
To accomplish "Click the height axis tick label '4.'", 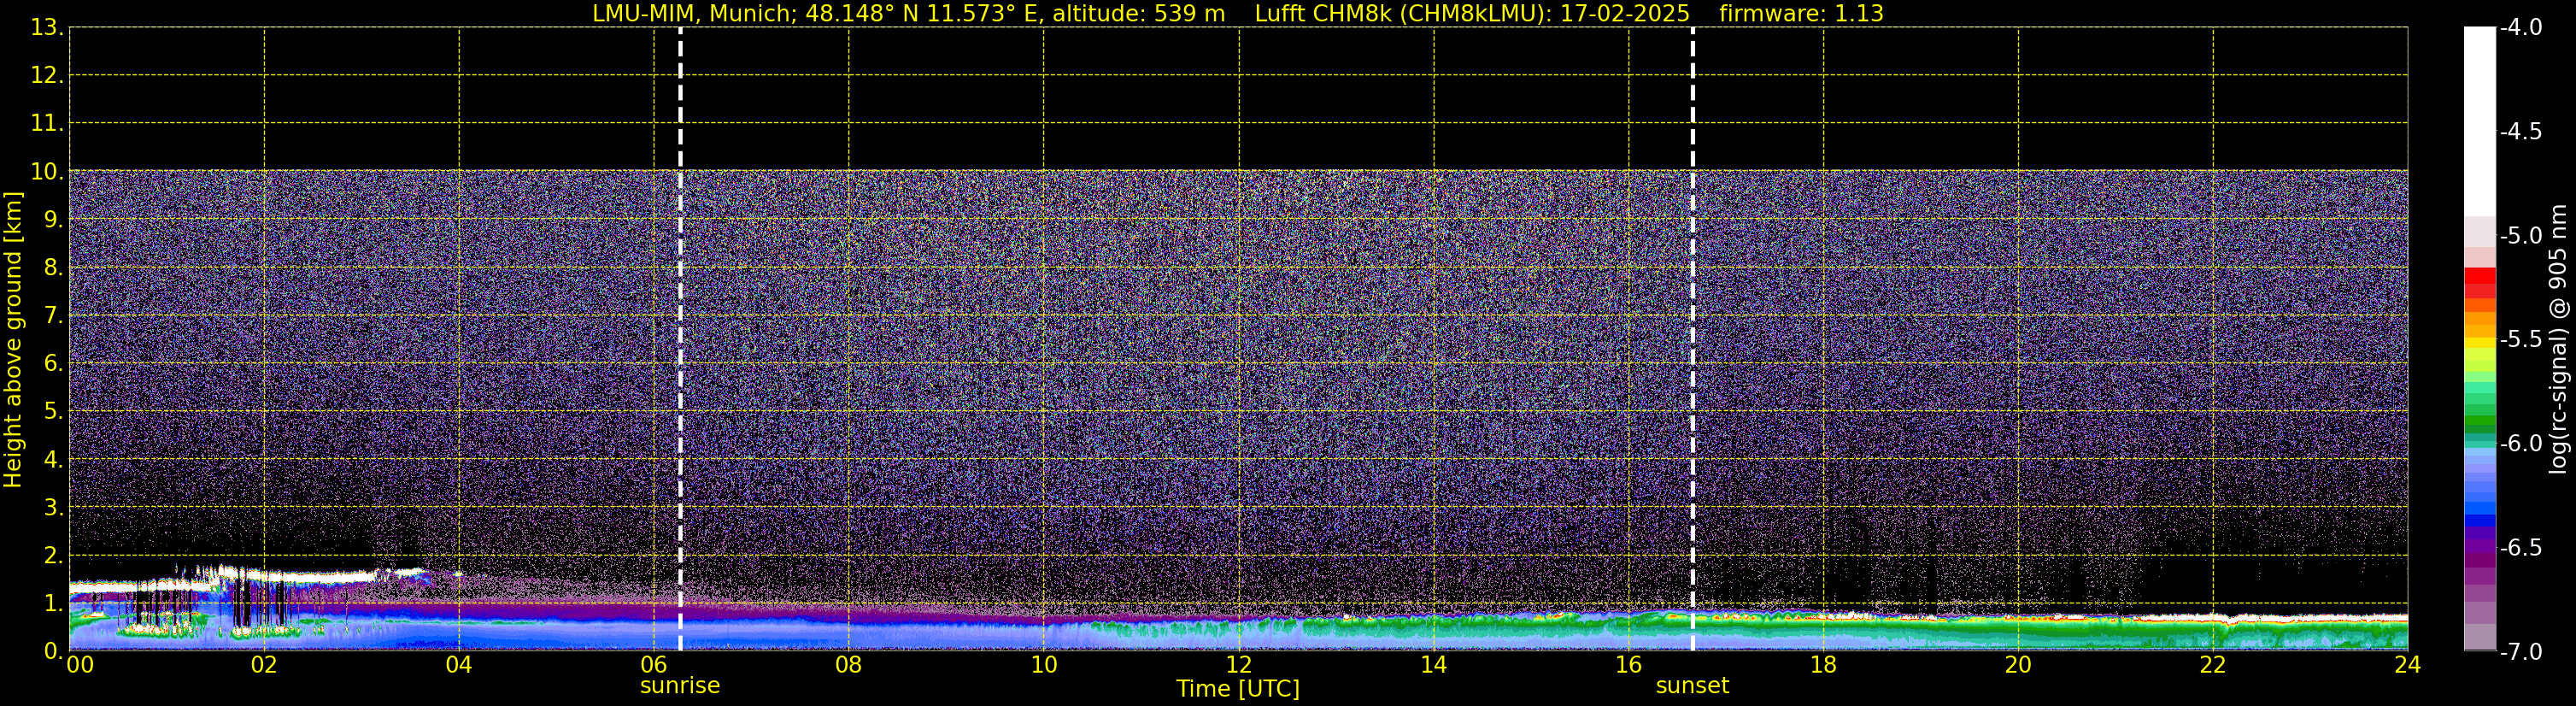I will point(54,460).
